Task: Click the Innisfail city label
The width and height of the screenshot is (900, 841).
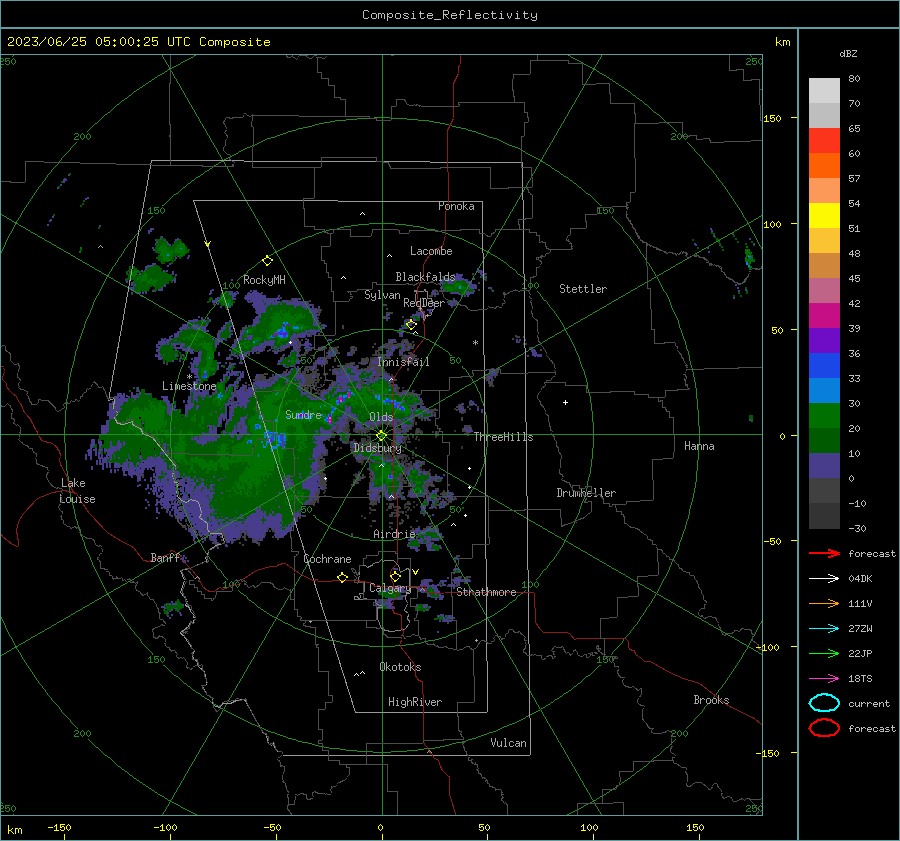Action: (403, 362)
